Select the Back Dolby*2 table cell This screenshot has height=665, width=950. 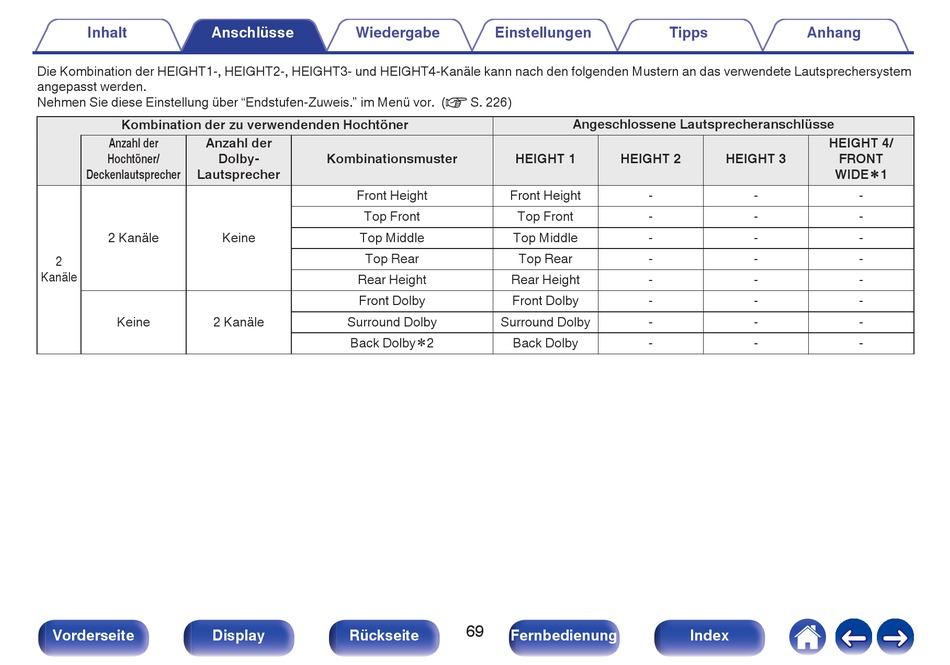tap(392, 343)
